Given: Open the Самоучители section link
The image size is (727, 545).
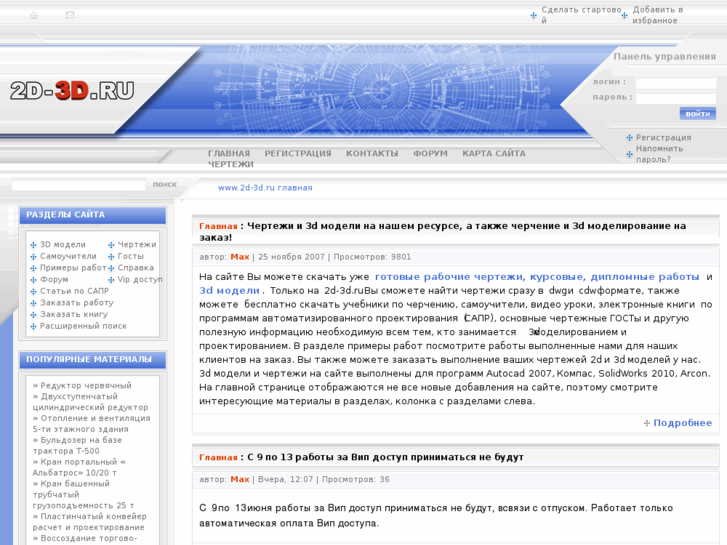Looking at the screenshot, I should tap(68, 256).
